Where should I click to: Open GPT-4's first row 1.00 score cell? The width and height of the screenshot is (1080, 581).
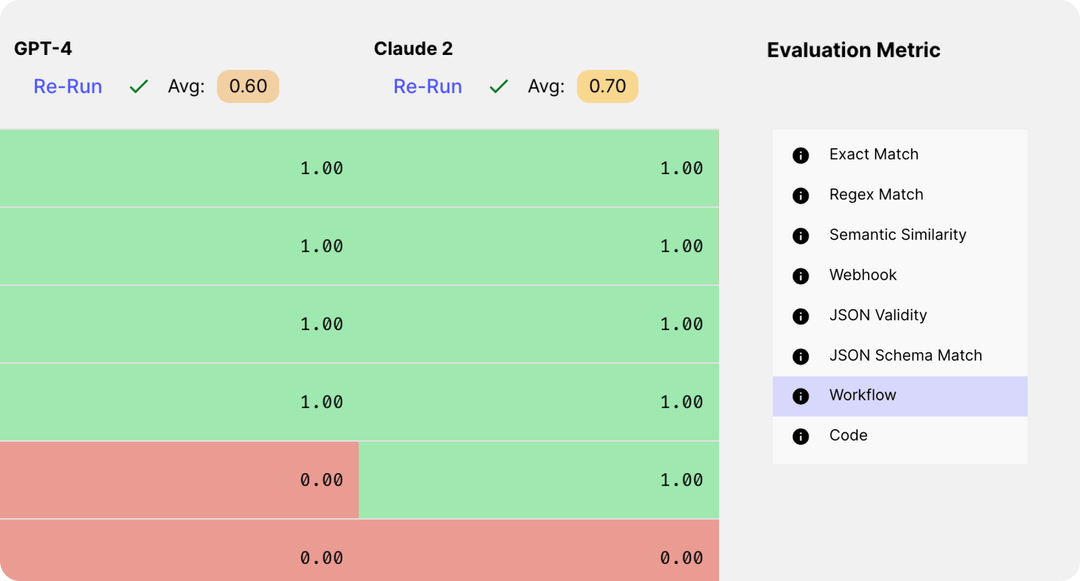point(179,168)
